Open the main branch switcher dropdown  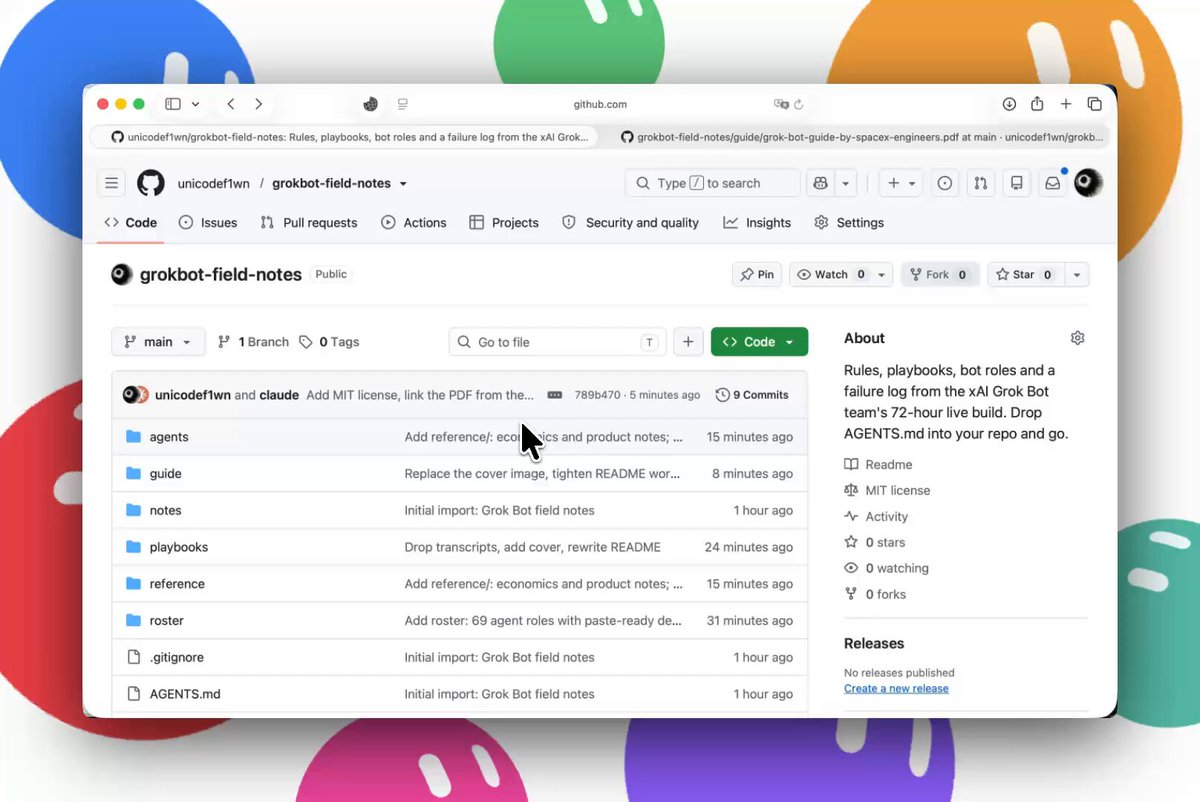point(158,342)
